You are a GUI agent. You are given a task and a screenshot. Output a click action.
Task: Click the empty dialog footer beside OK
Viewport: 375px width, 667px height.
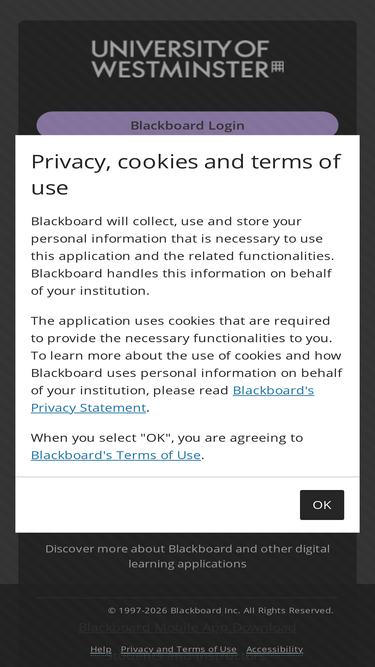(x=157, y=505)
